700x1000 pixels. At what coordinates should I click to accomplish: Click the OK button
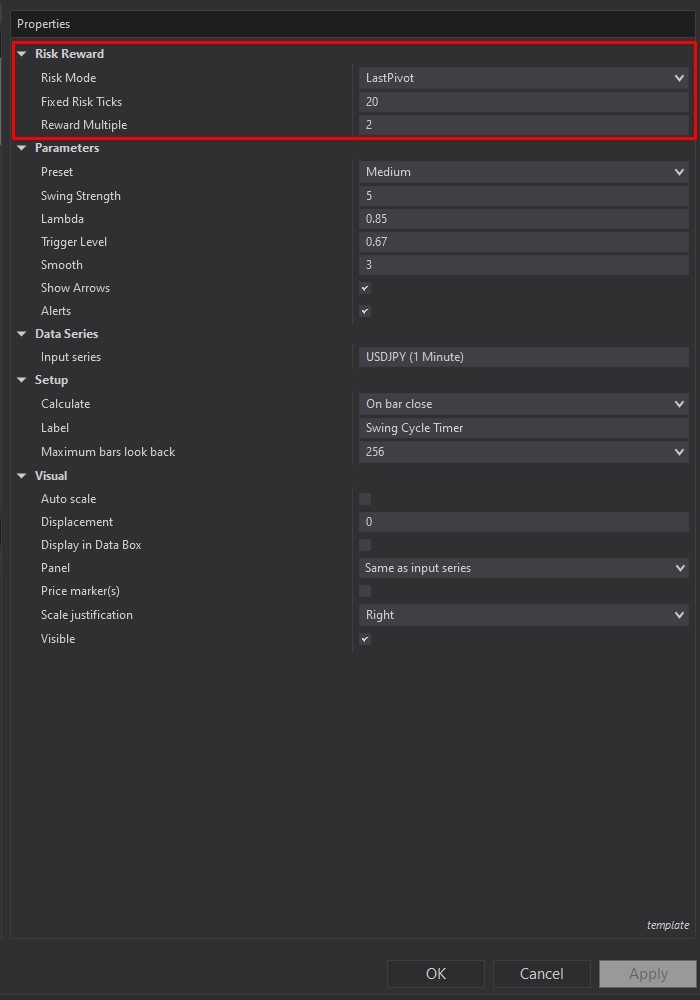[x=436, y=974]
